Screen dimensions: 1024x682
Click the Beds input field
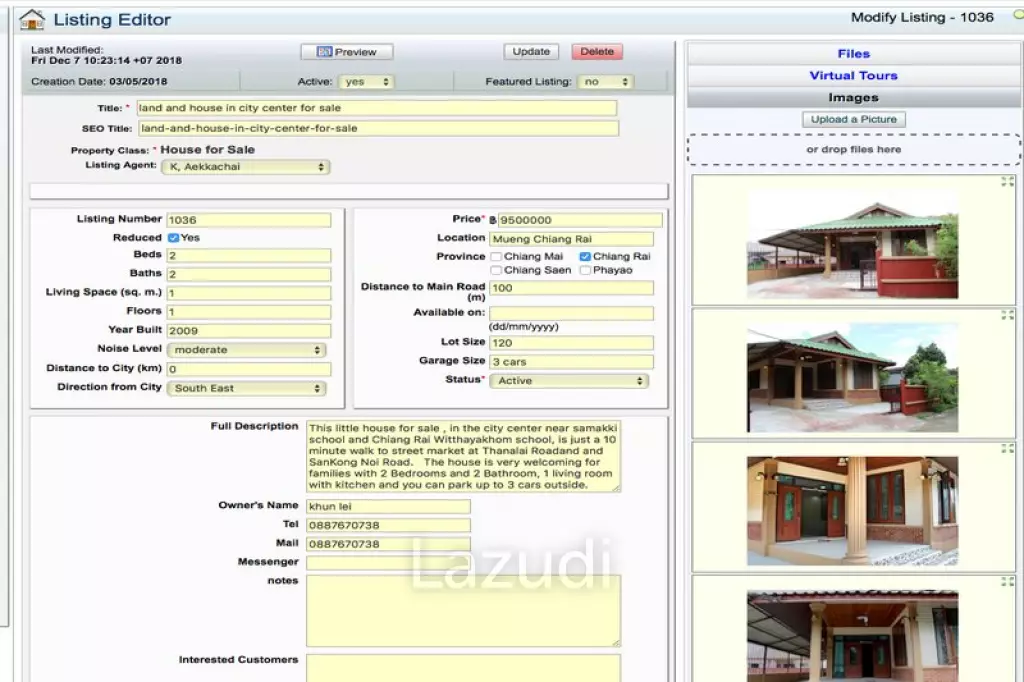click(249, 255)
